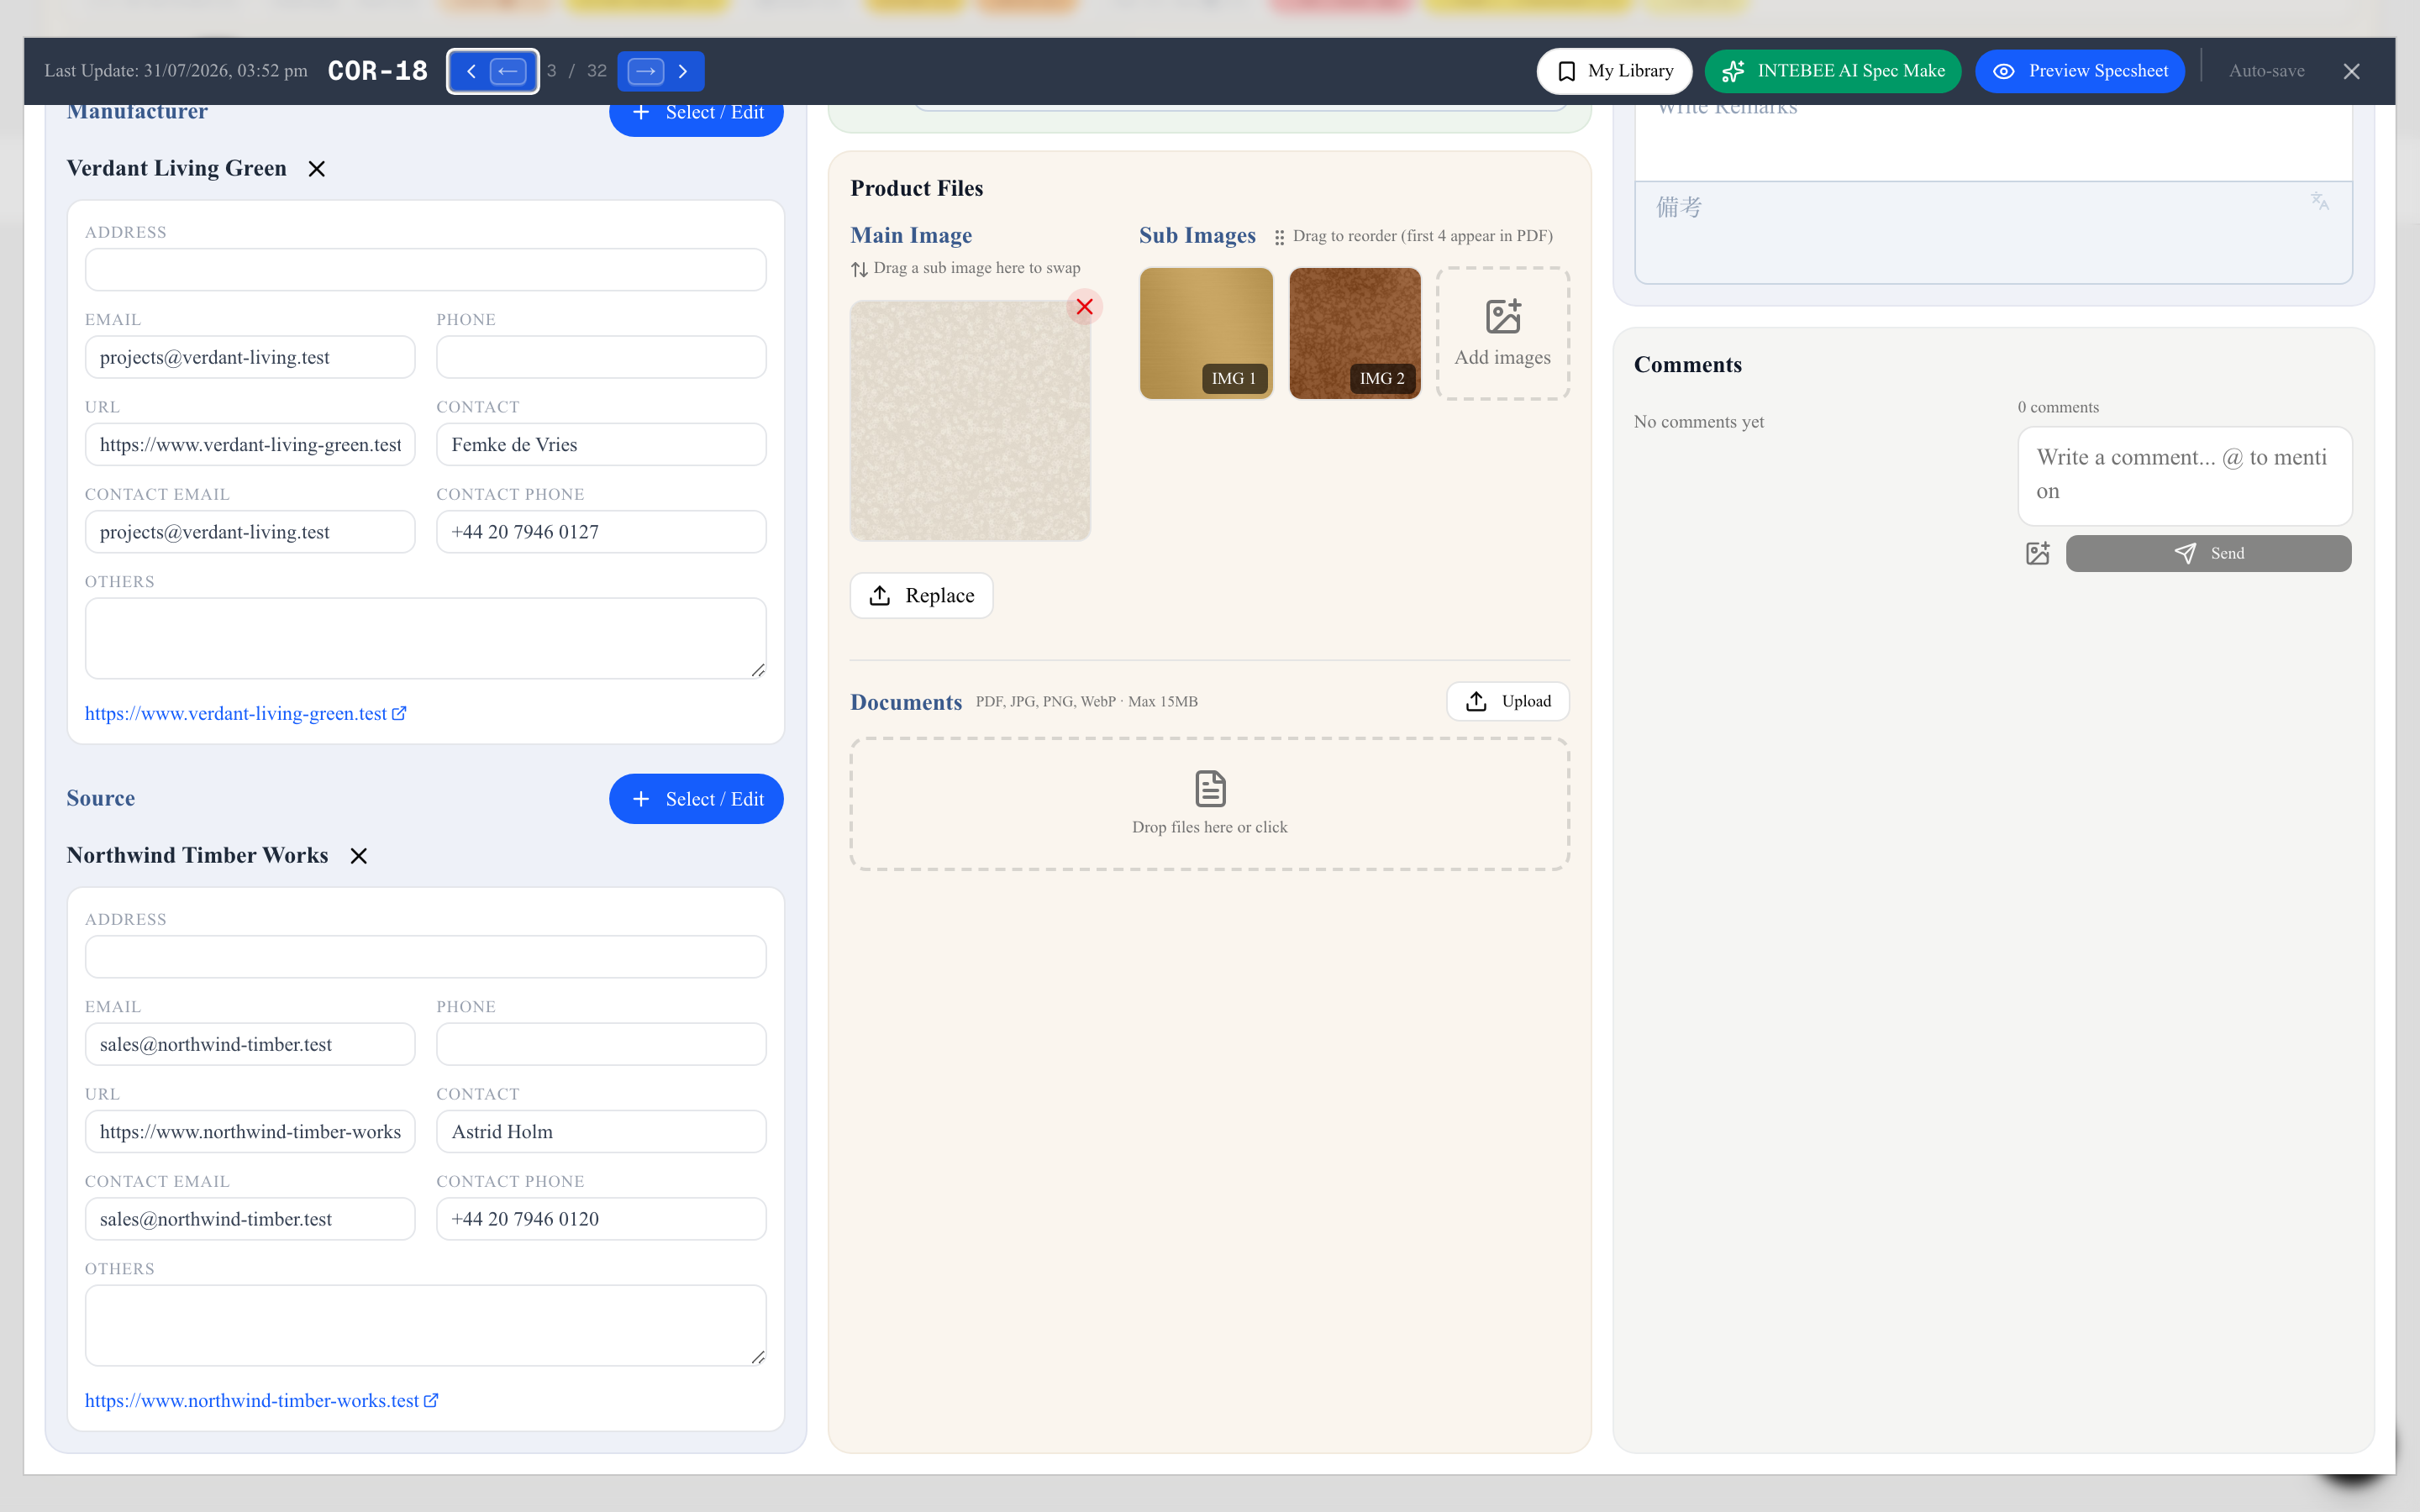
Task: Click the Auto-save label
Action: point(2266,71)
